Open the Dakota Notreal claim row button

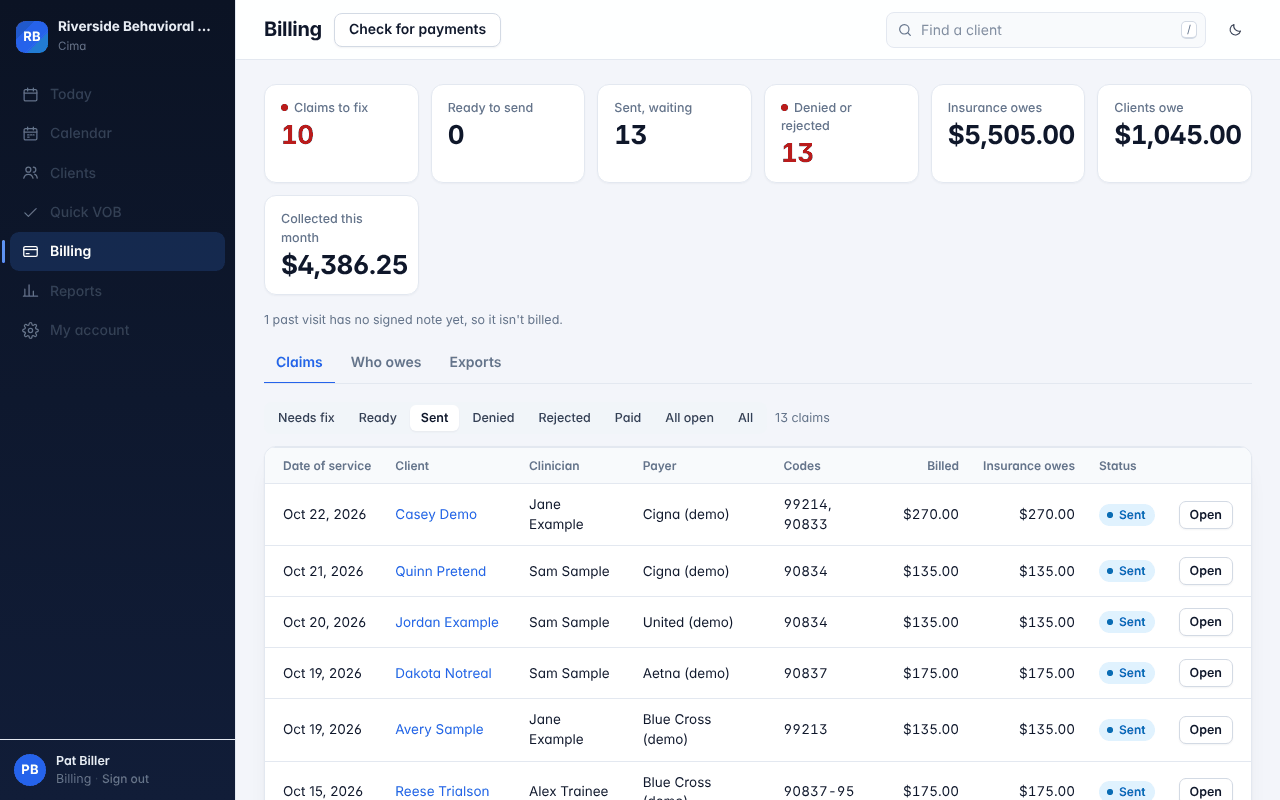[1205, 673]
